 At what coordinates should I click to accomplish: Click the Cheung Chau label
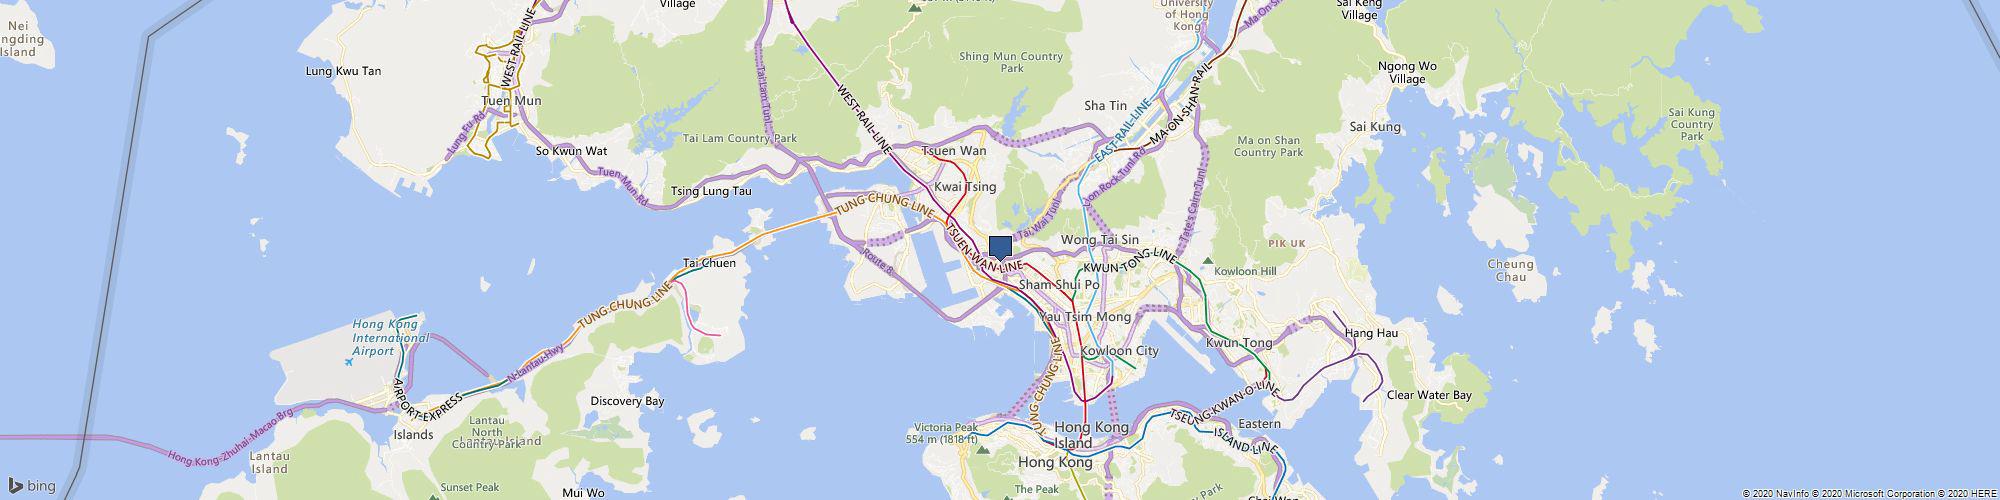pos(1510,271)
